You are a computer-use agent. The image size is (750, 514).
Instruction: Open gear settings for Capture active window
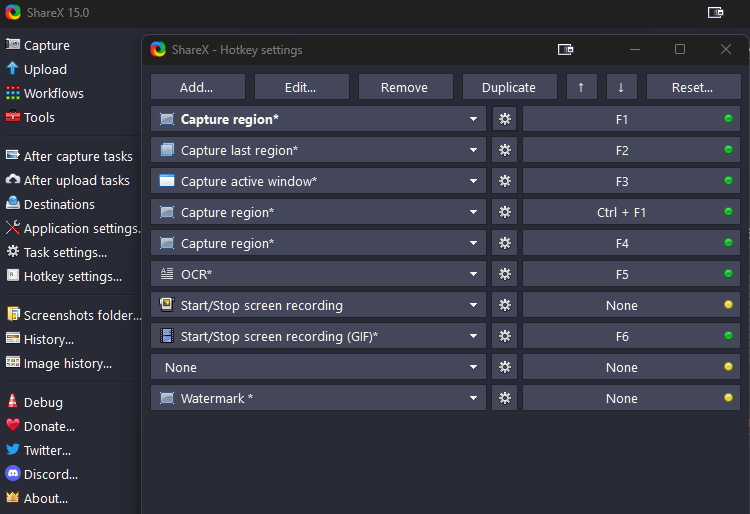[x=505, y=181]
